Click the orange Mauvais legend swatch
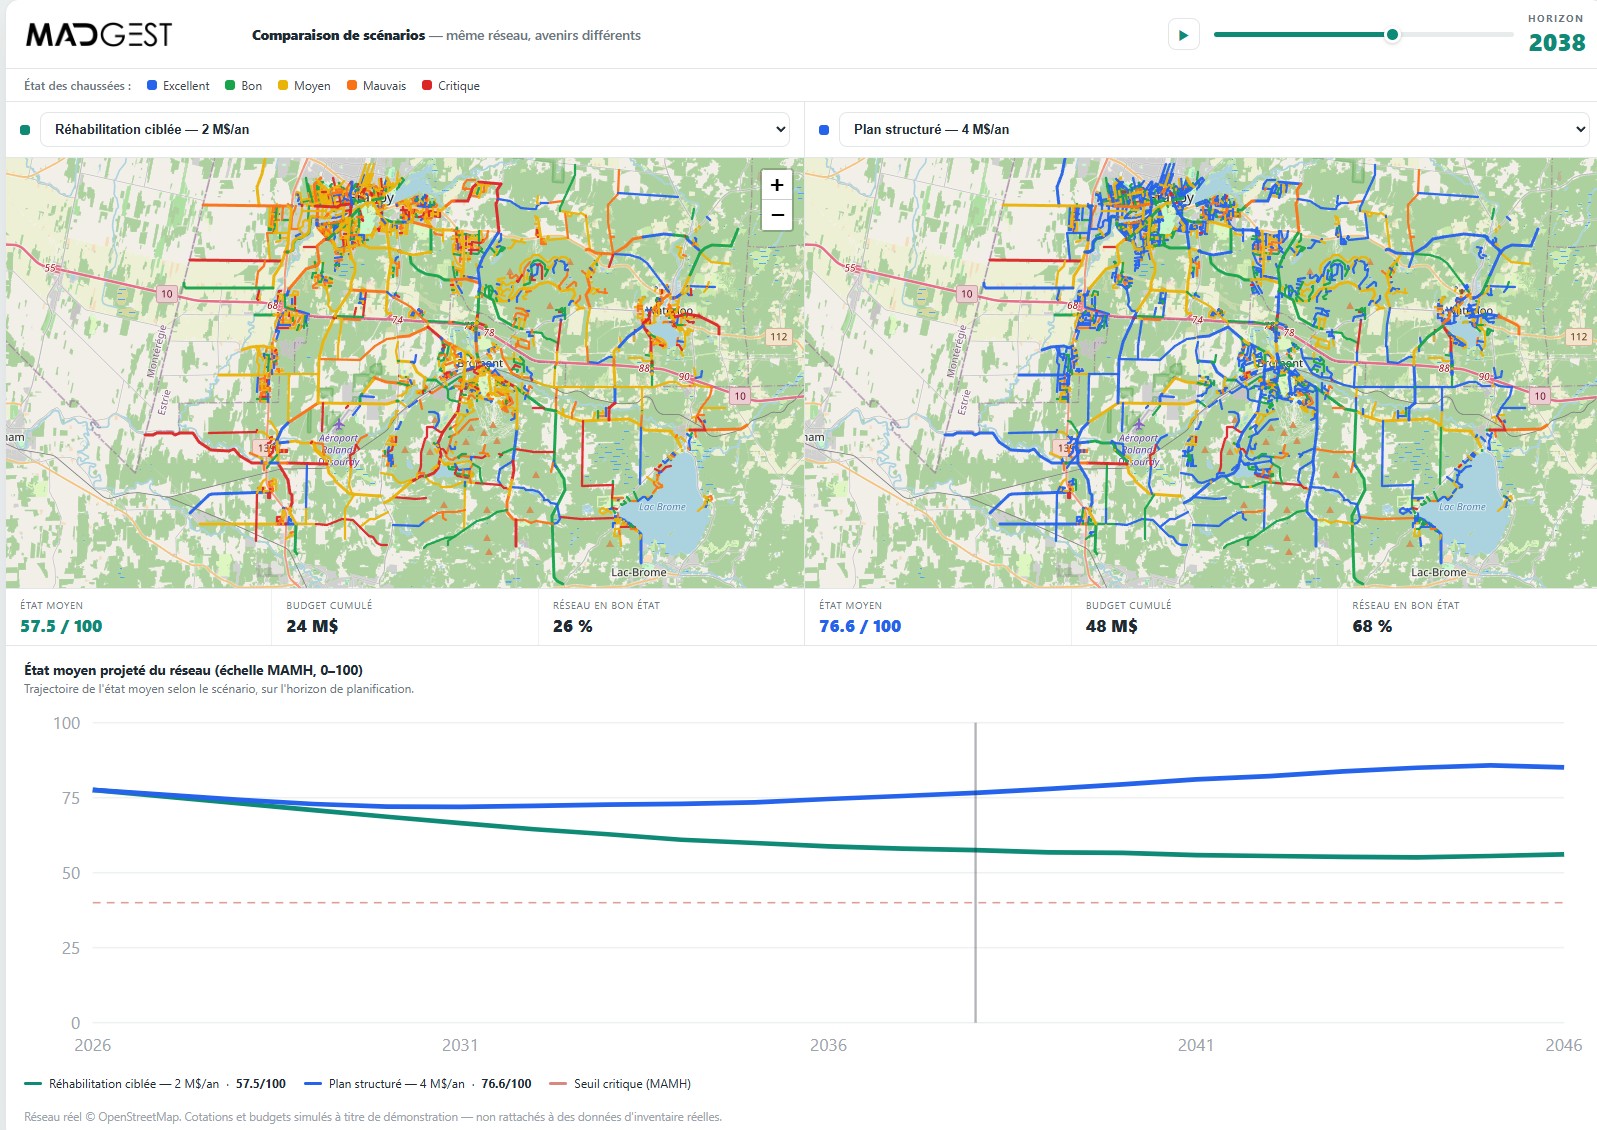1597x1130 pixels. tap(352, 86)
